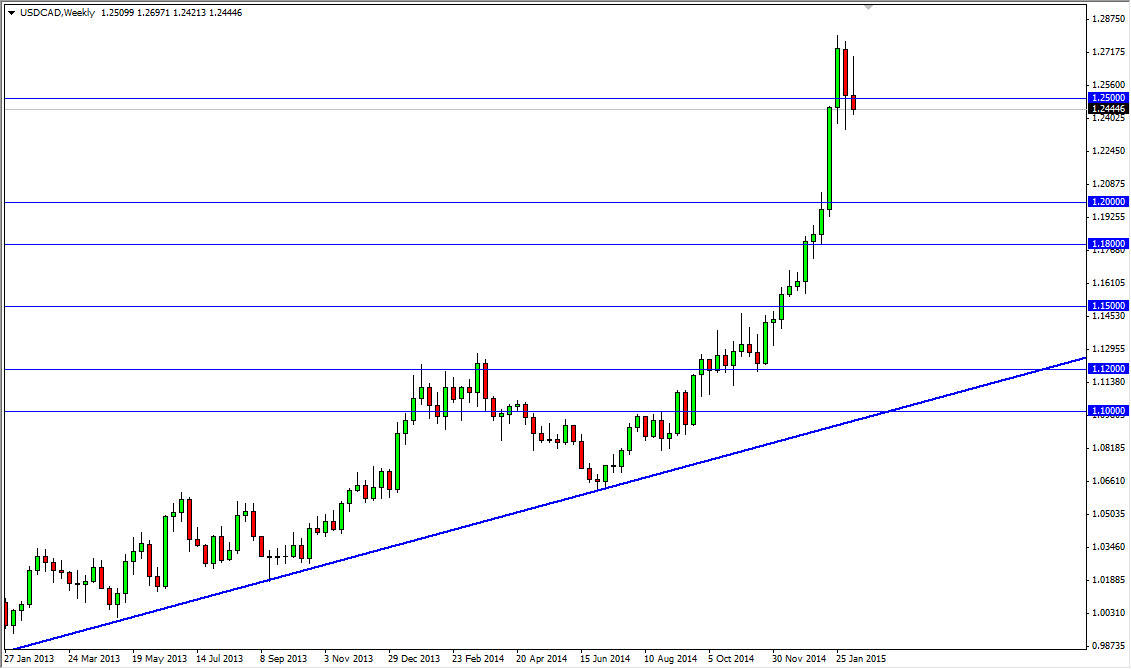Click the 1.12000 support level tag
The width and height of the screenshot is (1131, 669).
click(1107, 370)
